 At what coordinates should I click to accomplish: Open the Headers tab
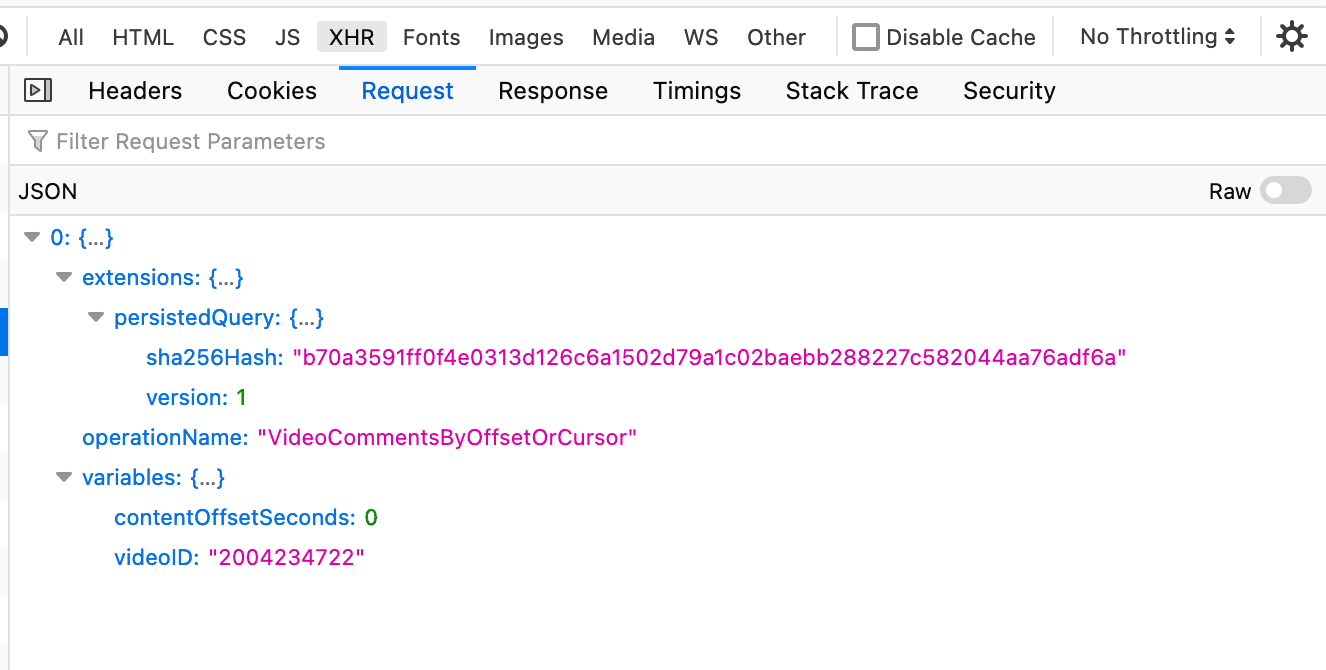135,90
